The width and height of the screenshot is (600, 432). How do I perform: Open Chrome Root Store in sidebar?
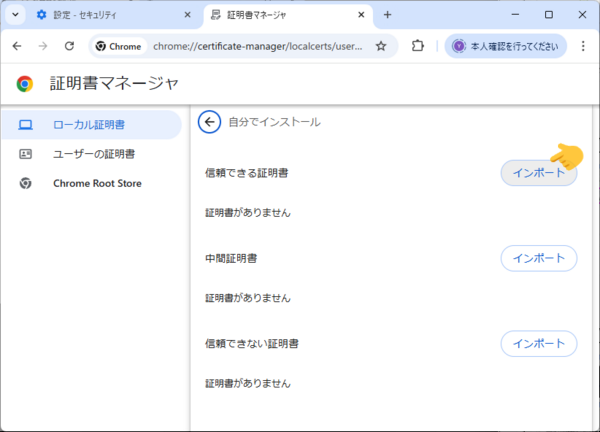pos(91,183)
